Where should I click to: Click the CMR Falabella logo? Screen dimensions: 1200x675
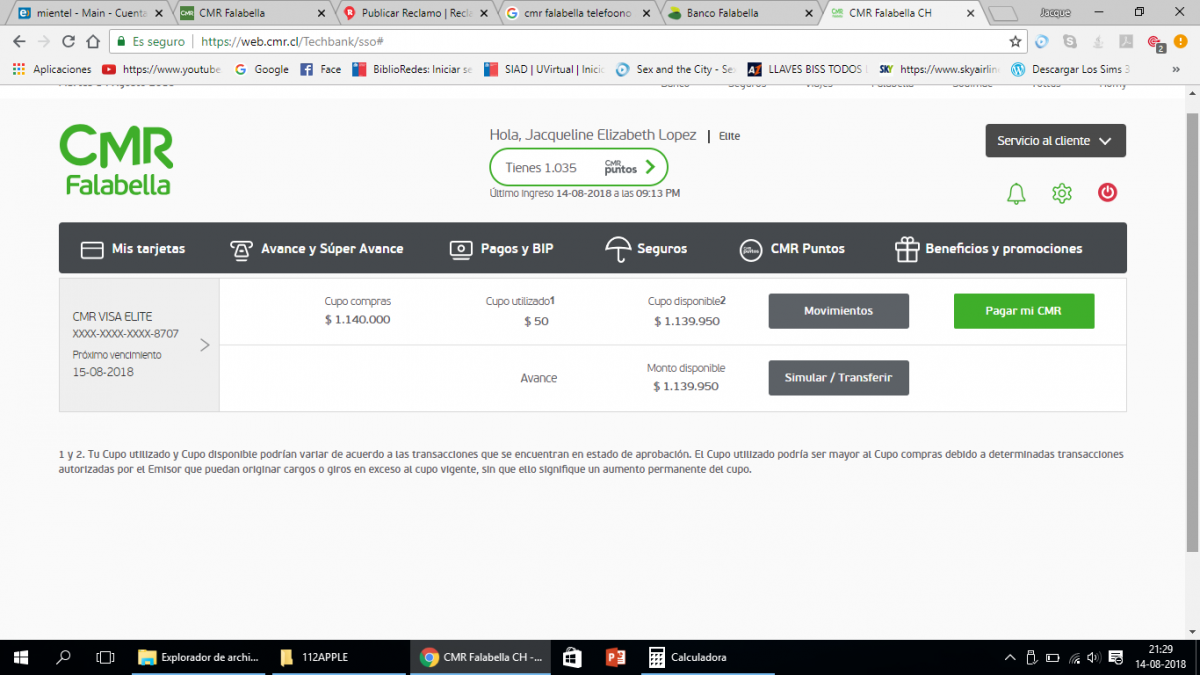tap(117, 160)
